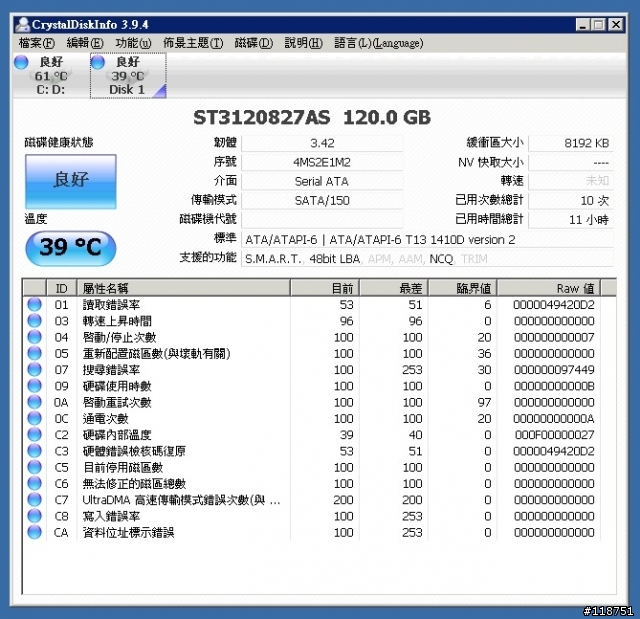This screenshot has height=619, width=640.
Task: Click the empty 磁碟機代號 drive letter field
Action: point(322,220)
